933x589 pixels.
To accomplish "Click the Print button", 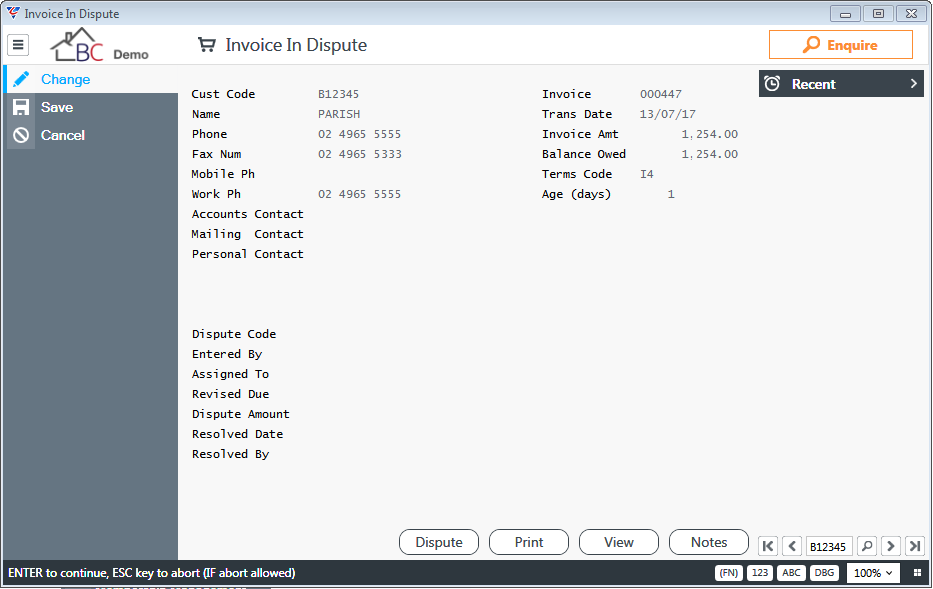I will (x=528, y=542).
